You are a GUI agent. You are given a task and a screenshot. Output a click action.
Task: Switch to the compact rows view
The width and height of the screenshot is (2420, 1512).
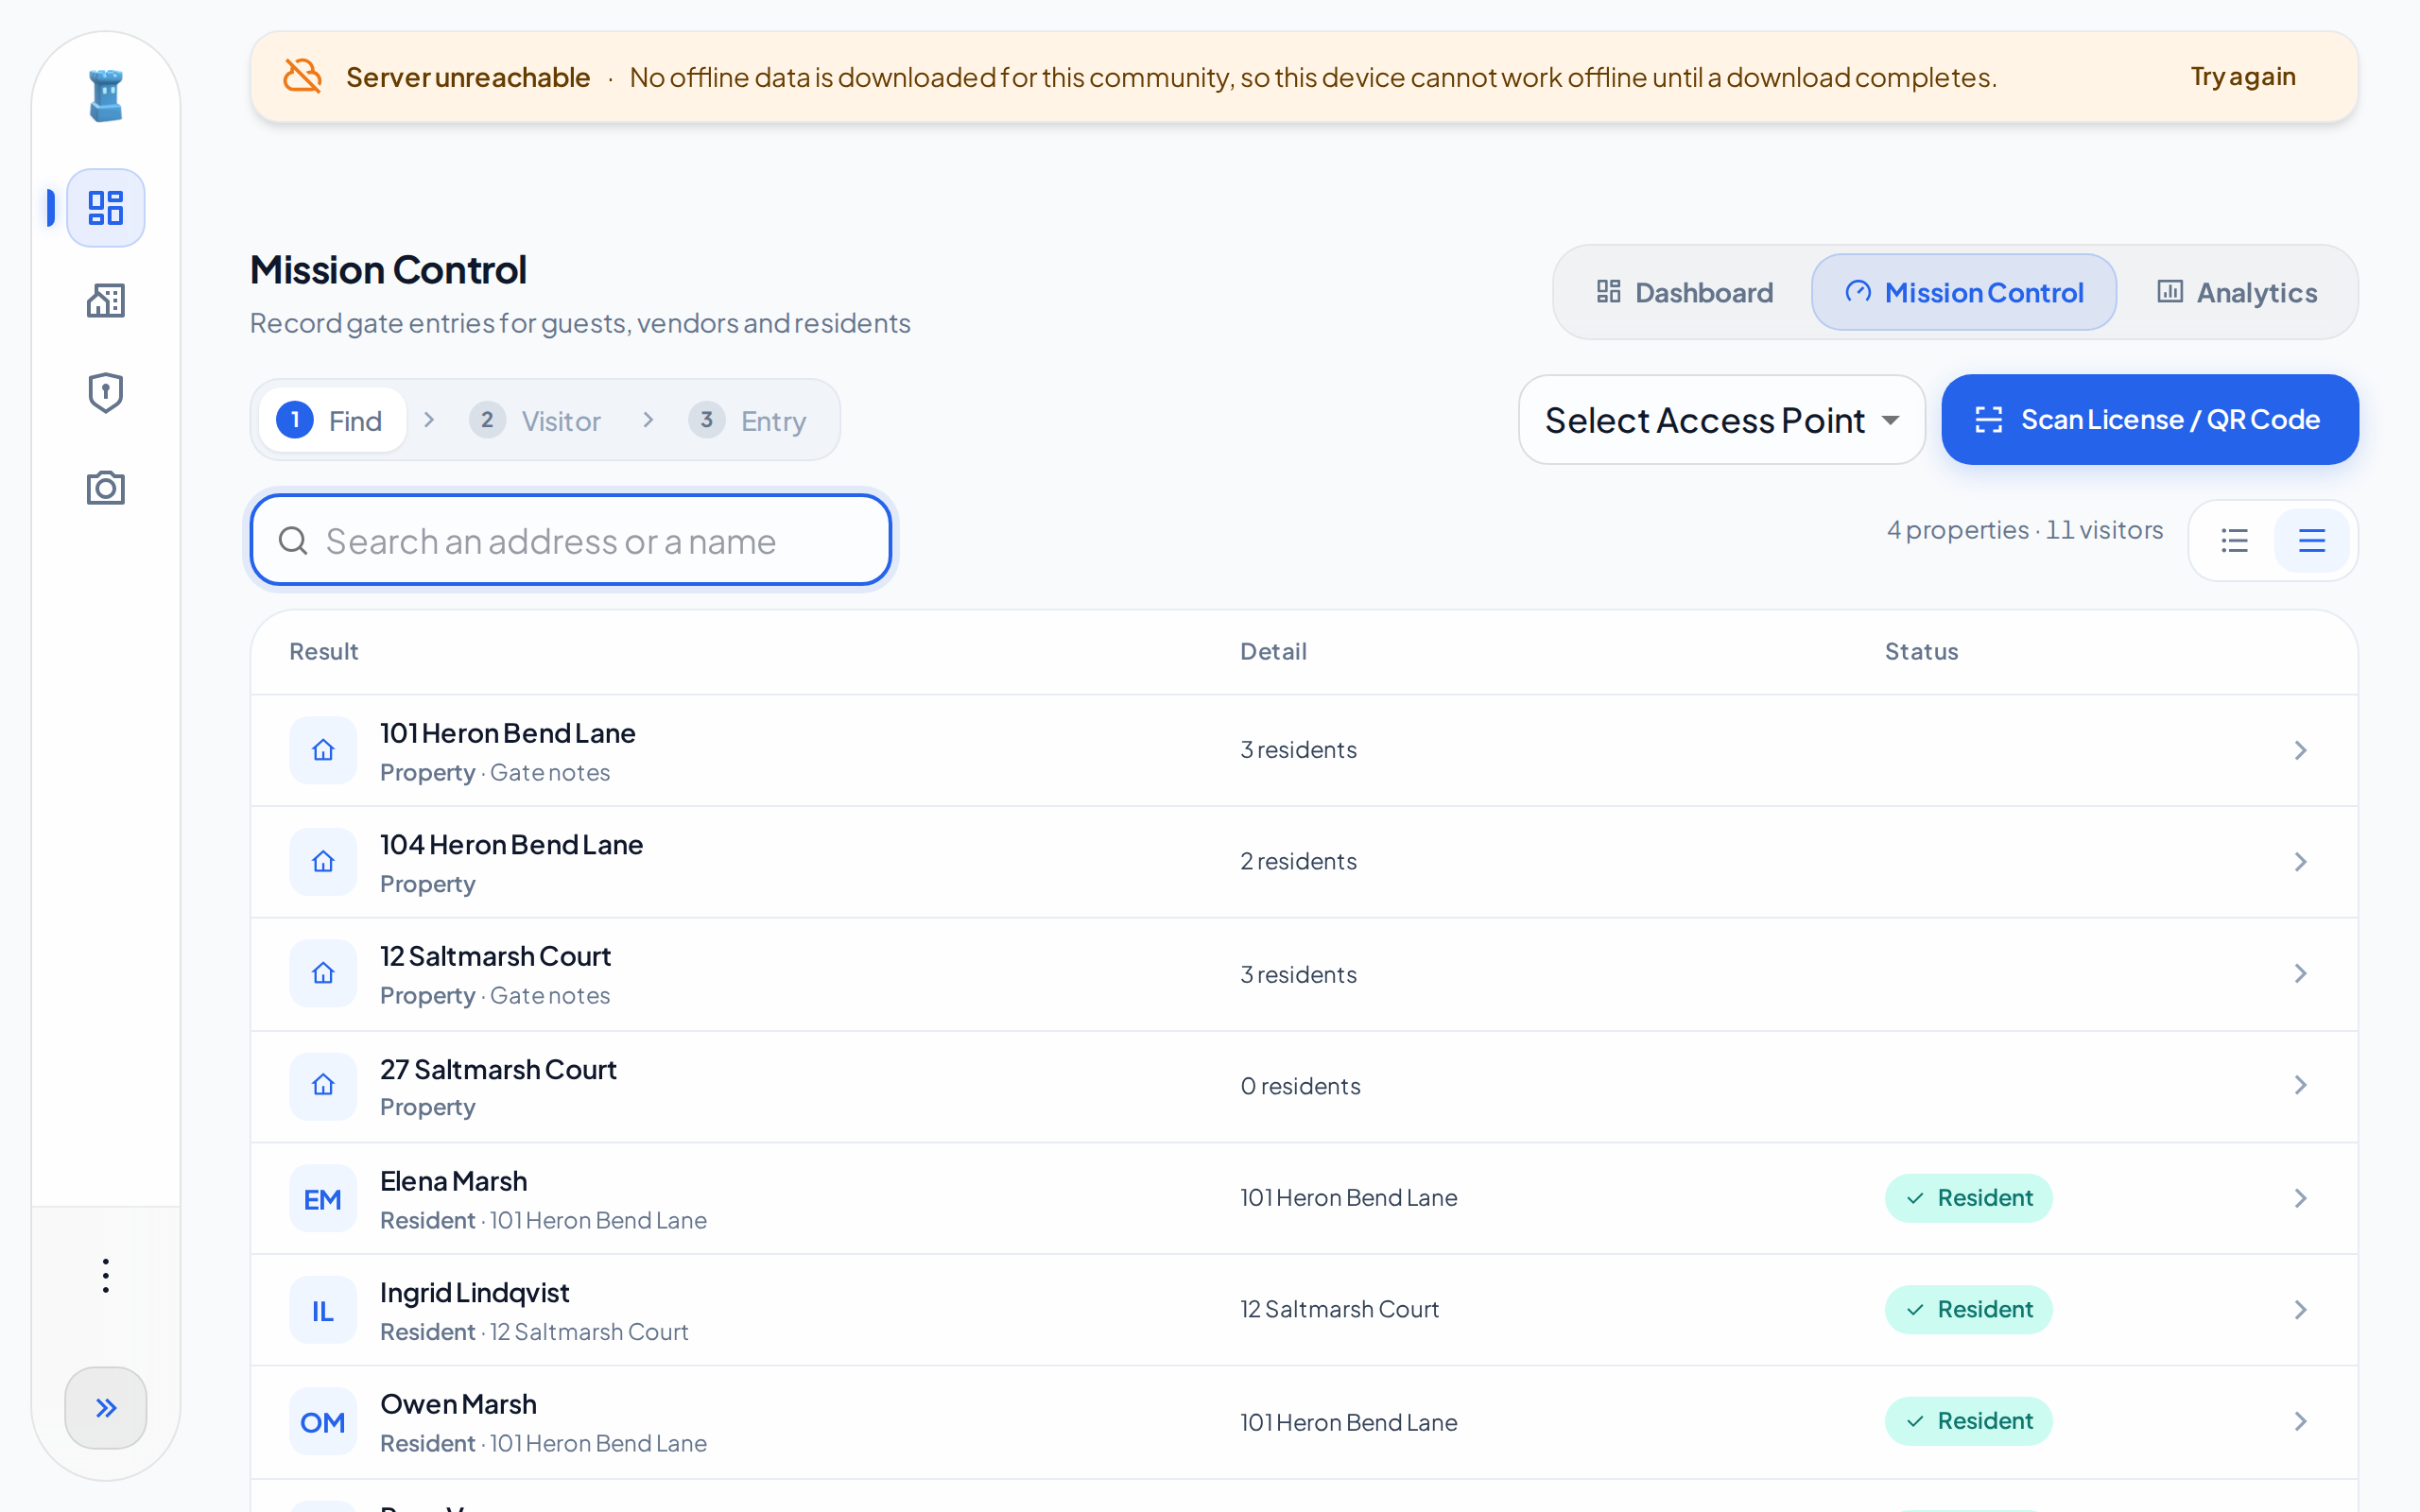pos(2312,541)
